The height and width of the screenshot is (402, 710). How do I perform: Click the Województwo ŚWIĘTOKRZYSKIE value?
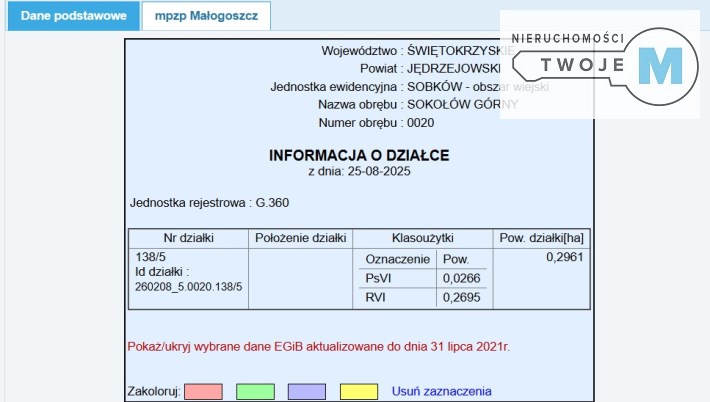coord(461,51)
